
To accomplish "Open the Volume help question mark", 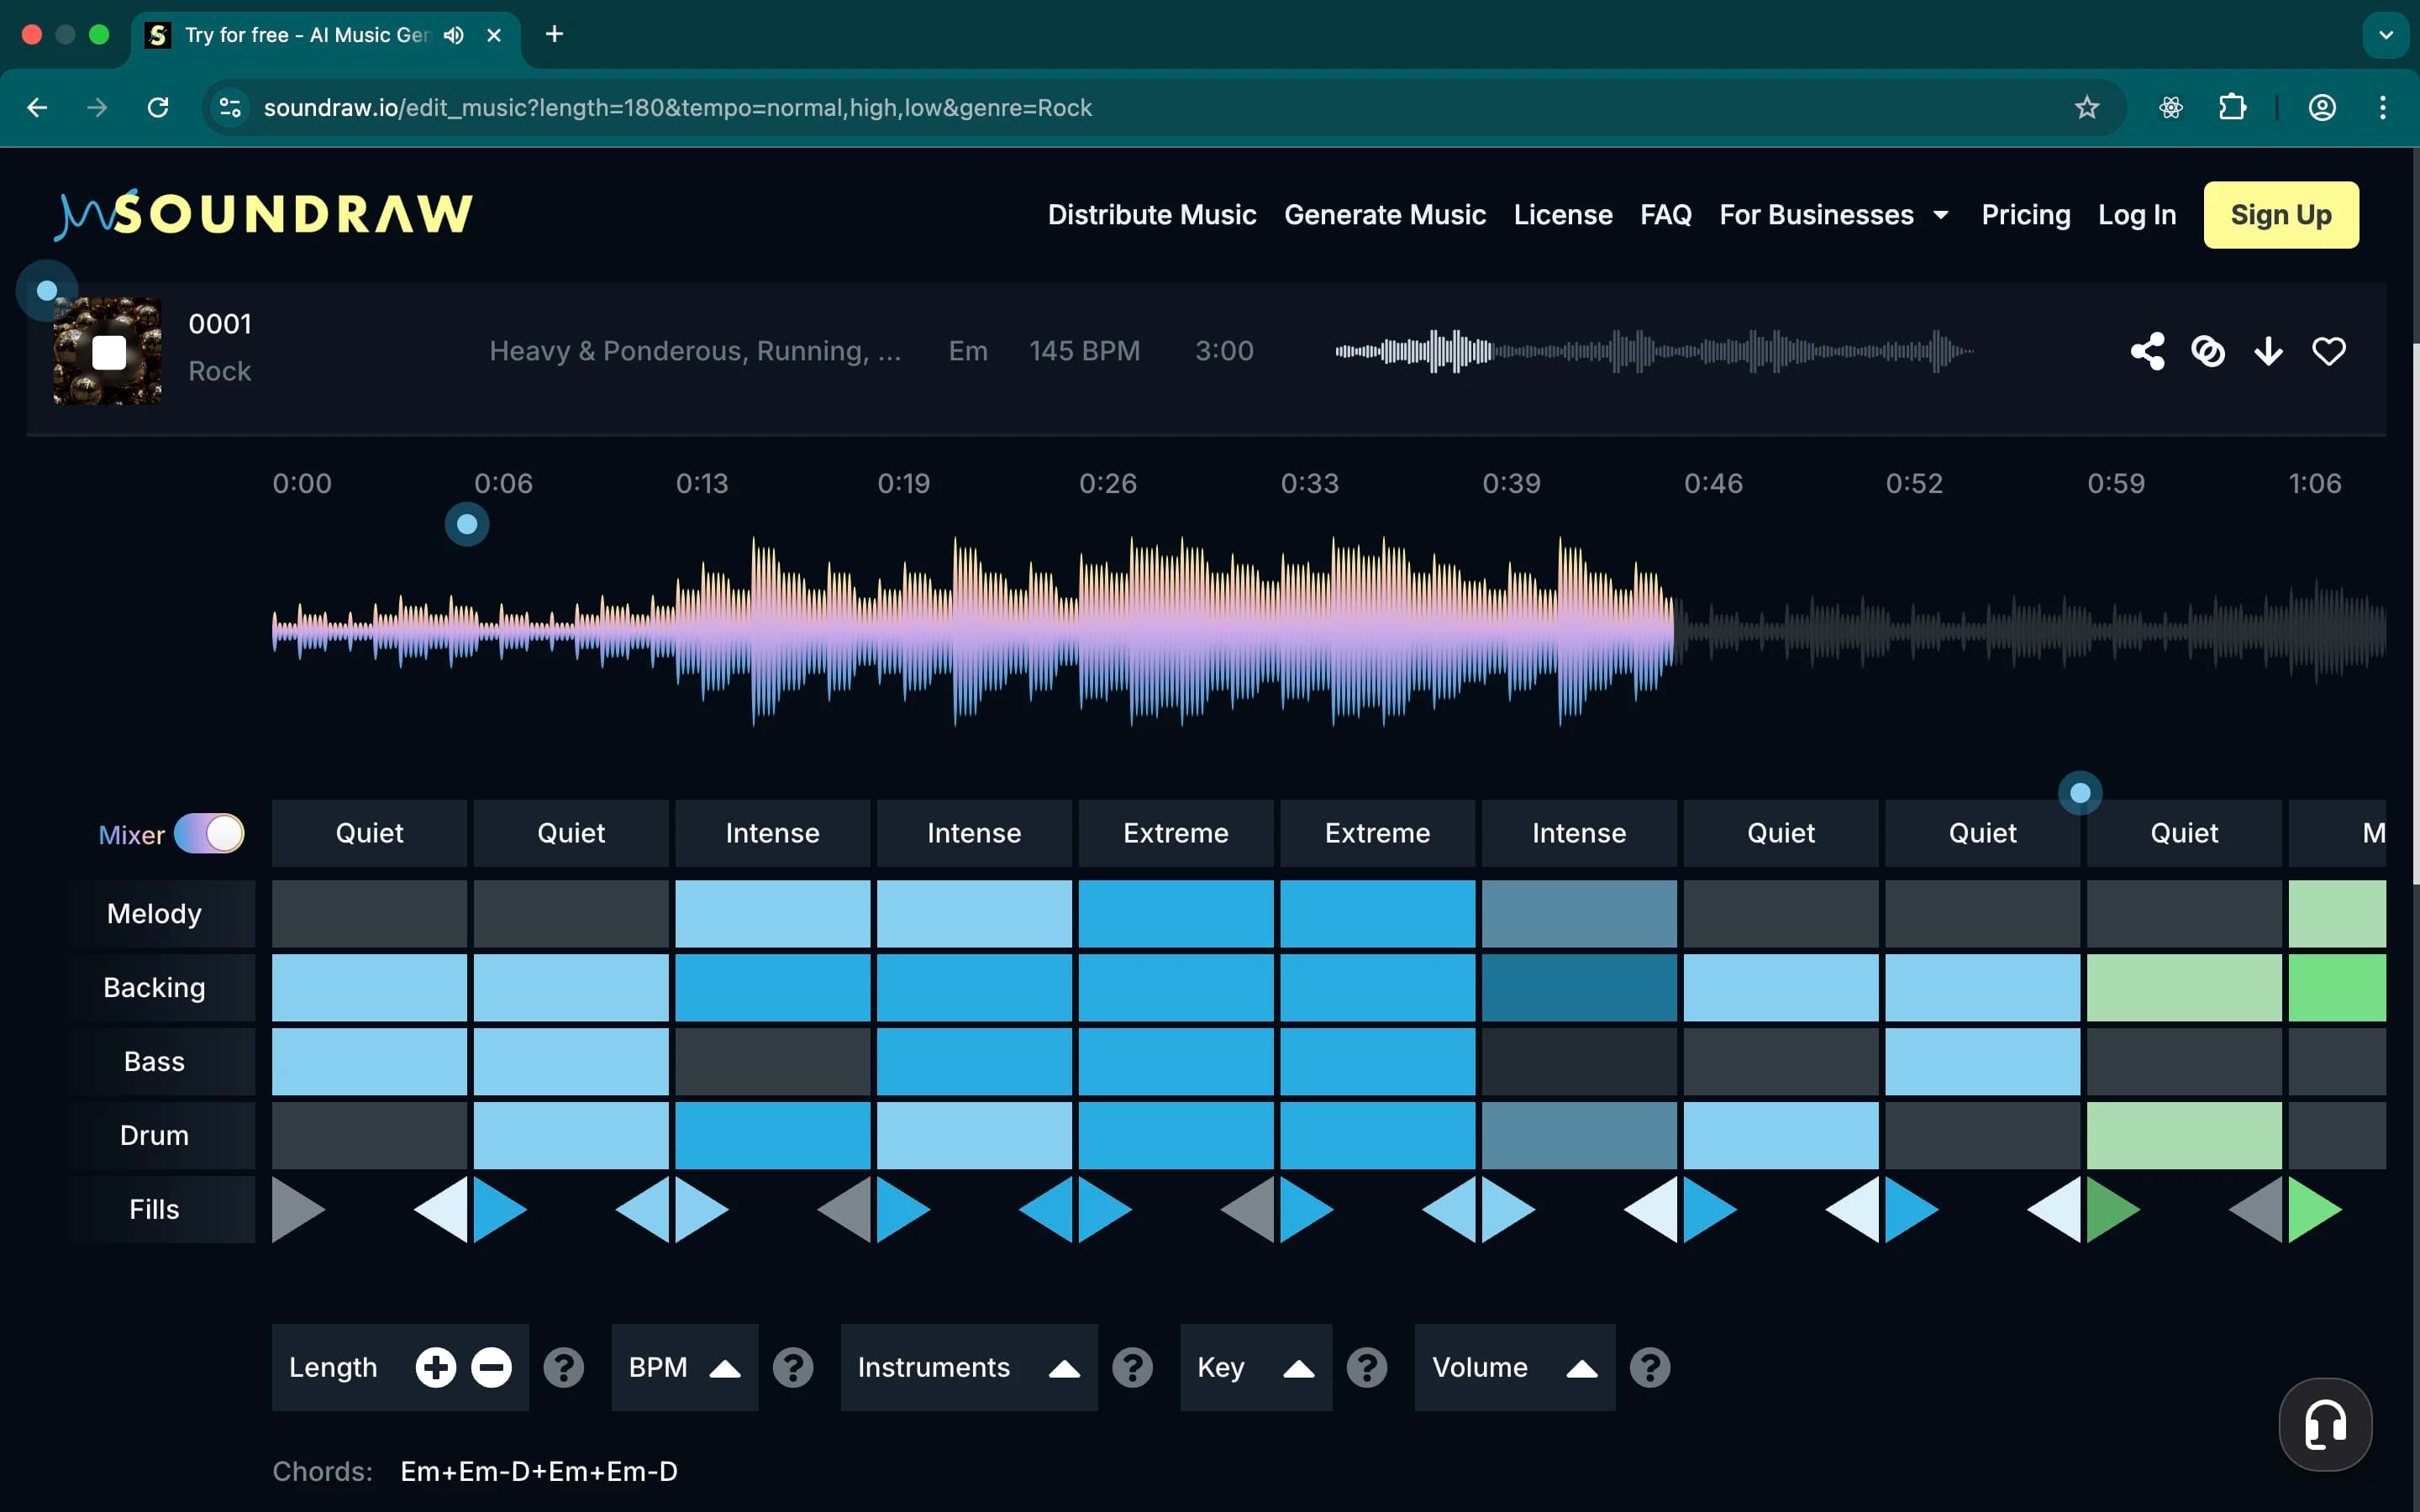I will [x=1650, y=1367].
